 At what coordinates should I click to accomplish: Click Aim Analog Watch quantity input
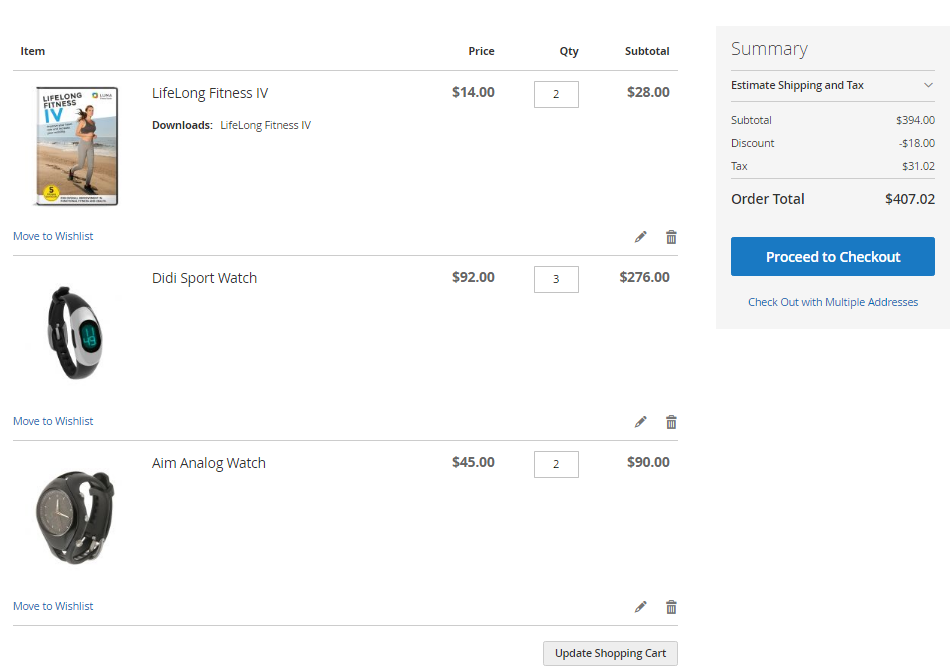tap(556, 464)
